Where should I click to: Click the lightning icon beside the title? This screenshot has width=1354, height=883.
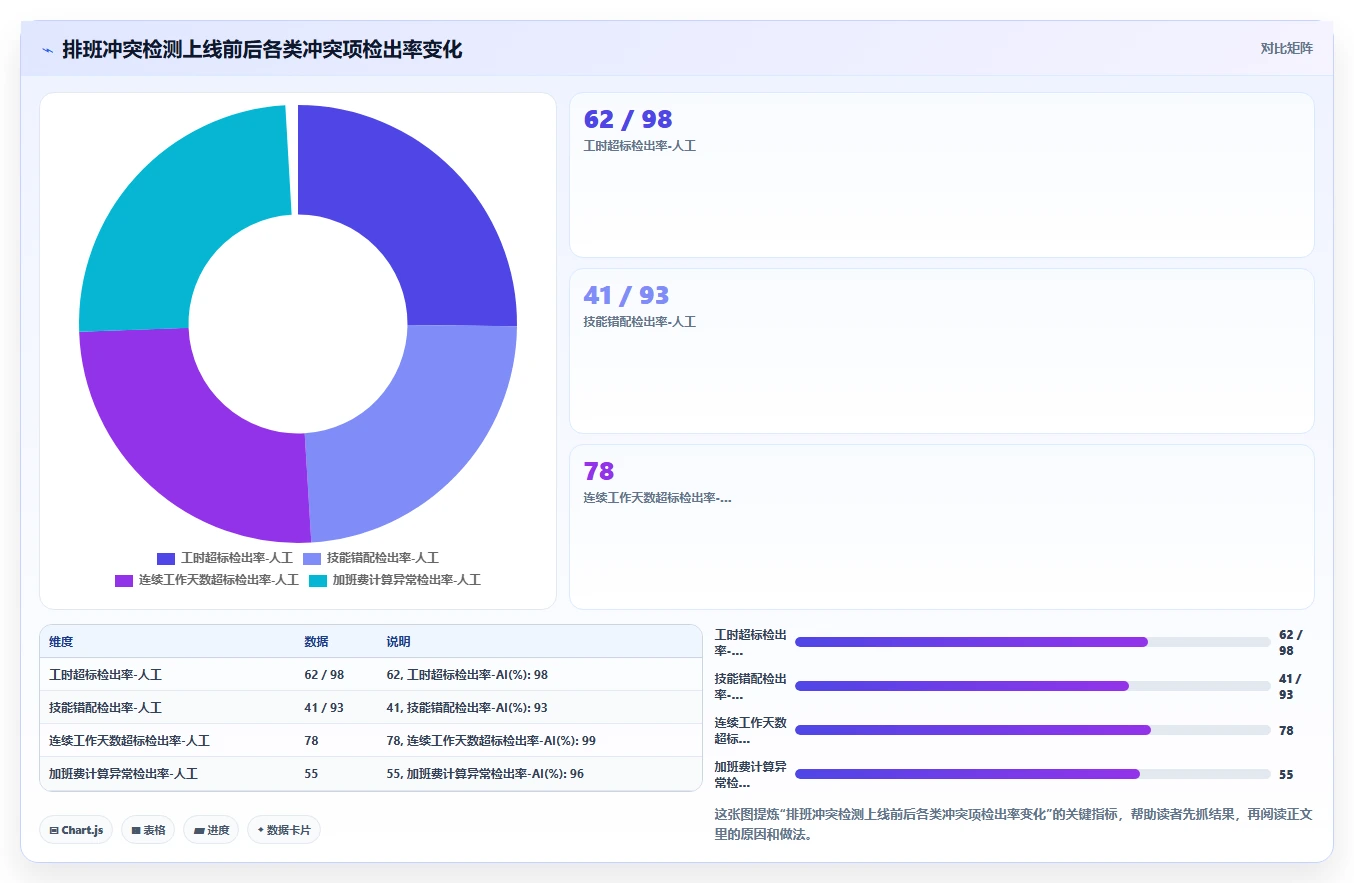48,50
